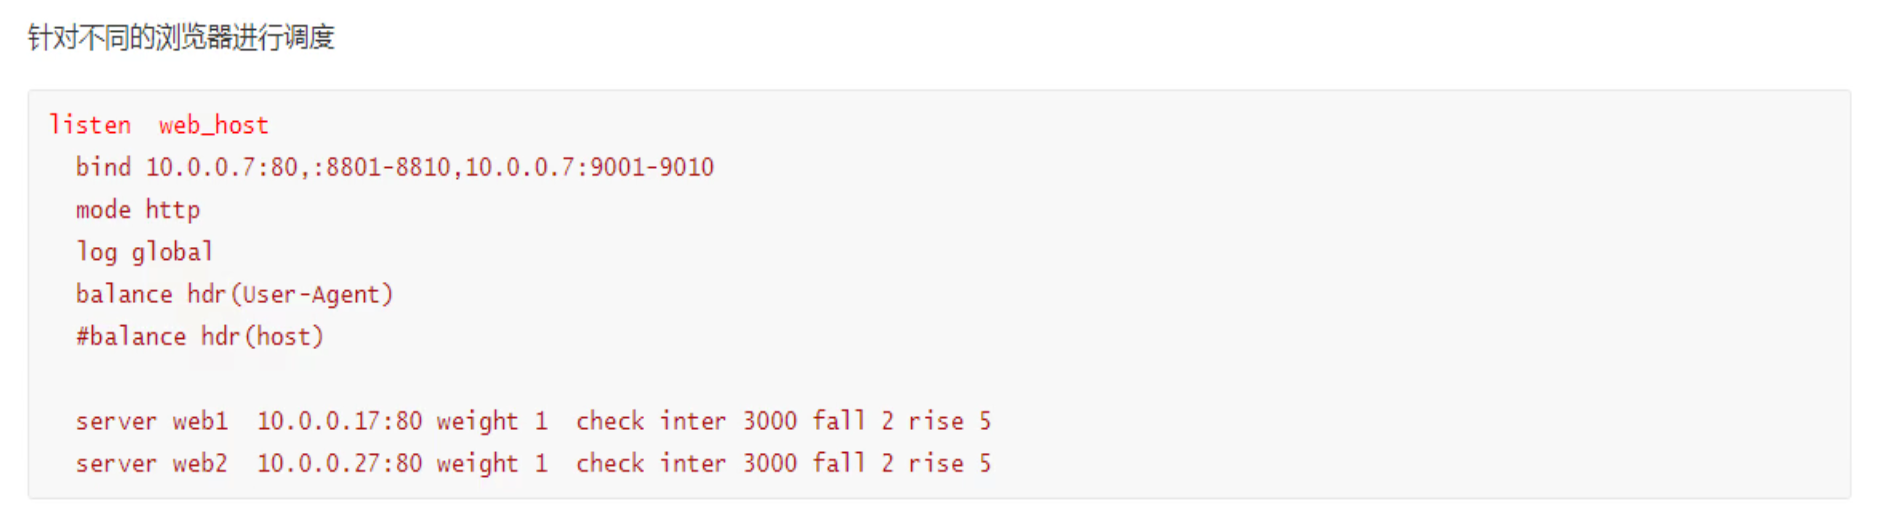This screenshot has height=523, width=1887.
Task: Click the "web_host" section name
Action: tap(213, 125)
